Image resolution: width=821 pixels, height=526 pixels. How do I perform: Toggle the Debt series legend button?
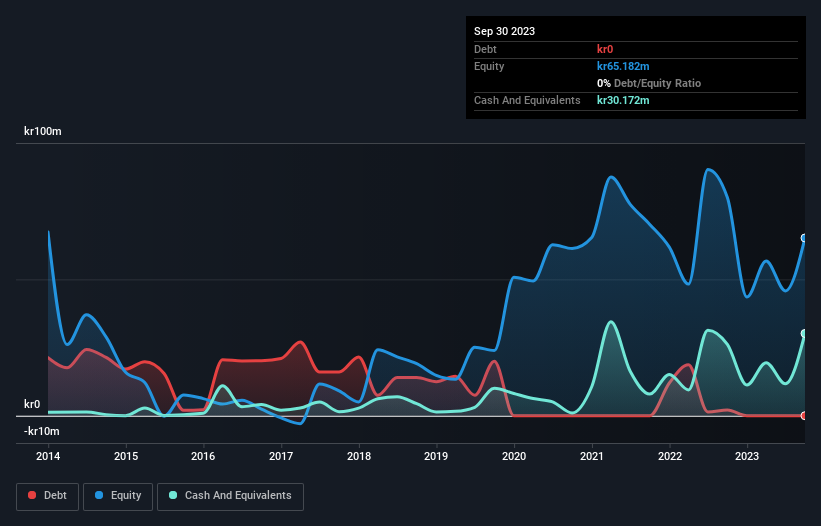coord(48,496)
